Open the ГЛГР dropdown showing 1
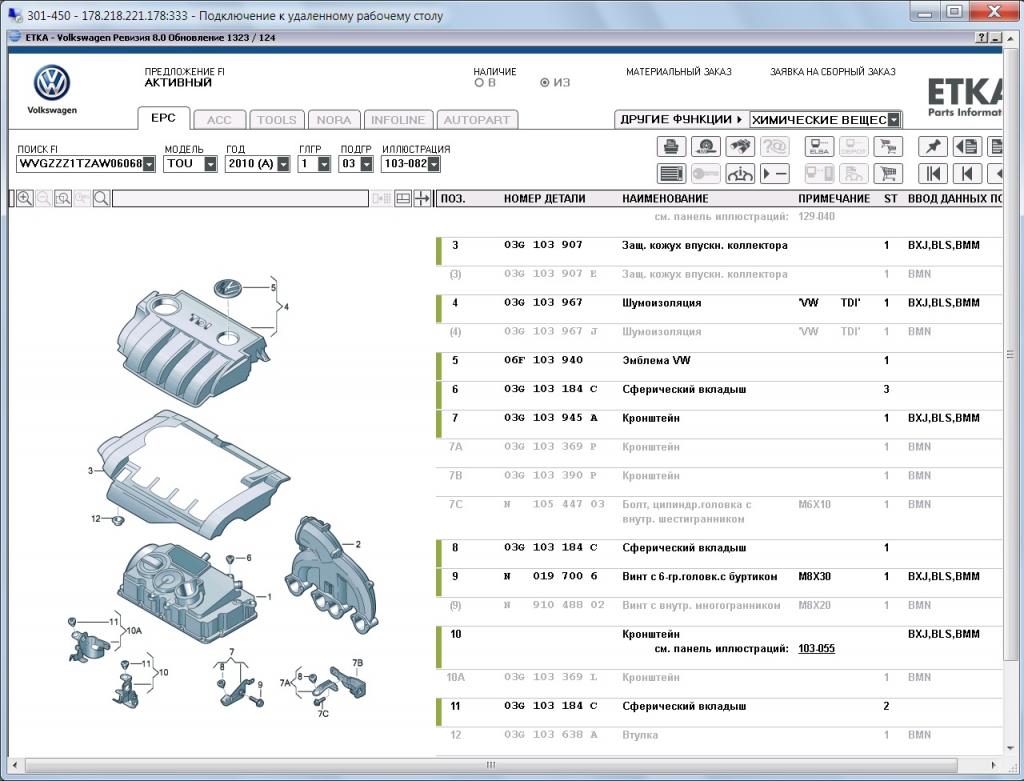Screen dimensions: 1024x781 tap(324, 164)
